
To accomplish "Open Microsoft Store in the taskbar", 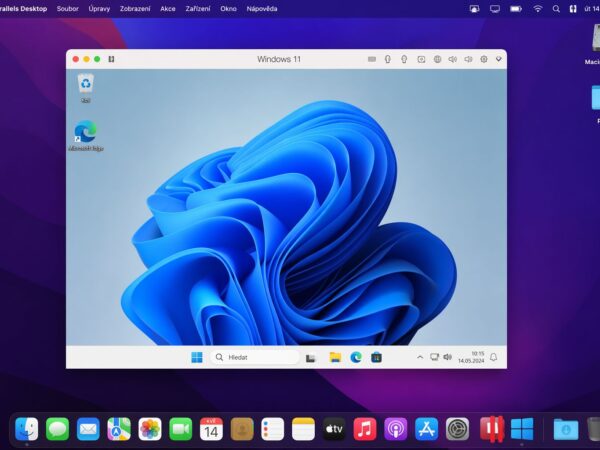I will [x=376, y=357].
